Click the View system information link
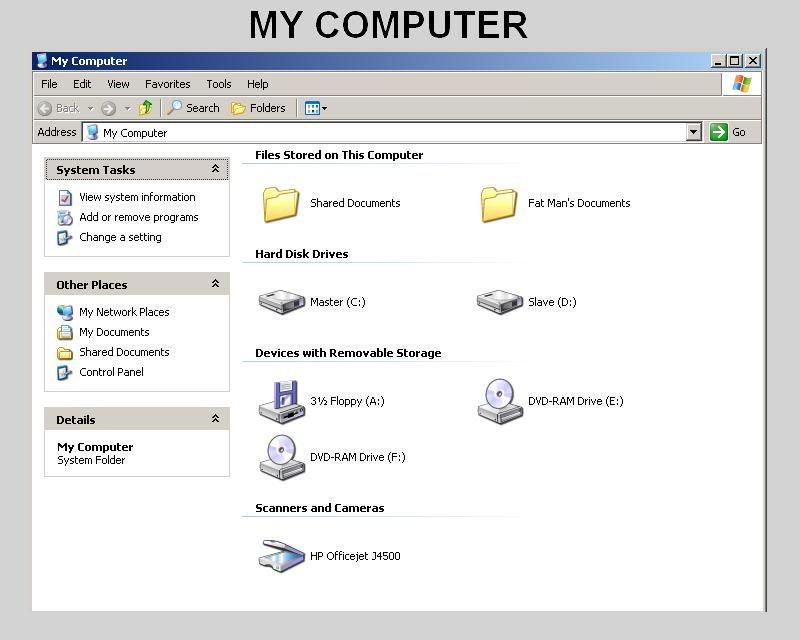The width and height of the screenshot is (800, 640). tap(137, 197)
